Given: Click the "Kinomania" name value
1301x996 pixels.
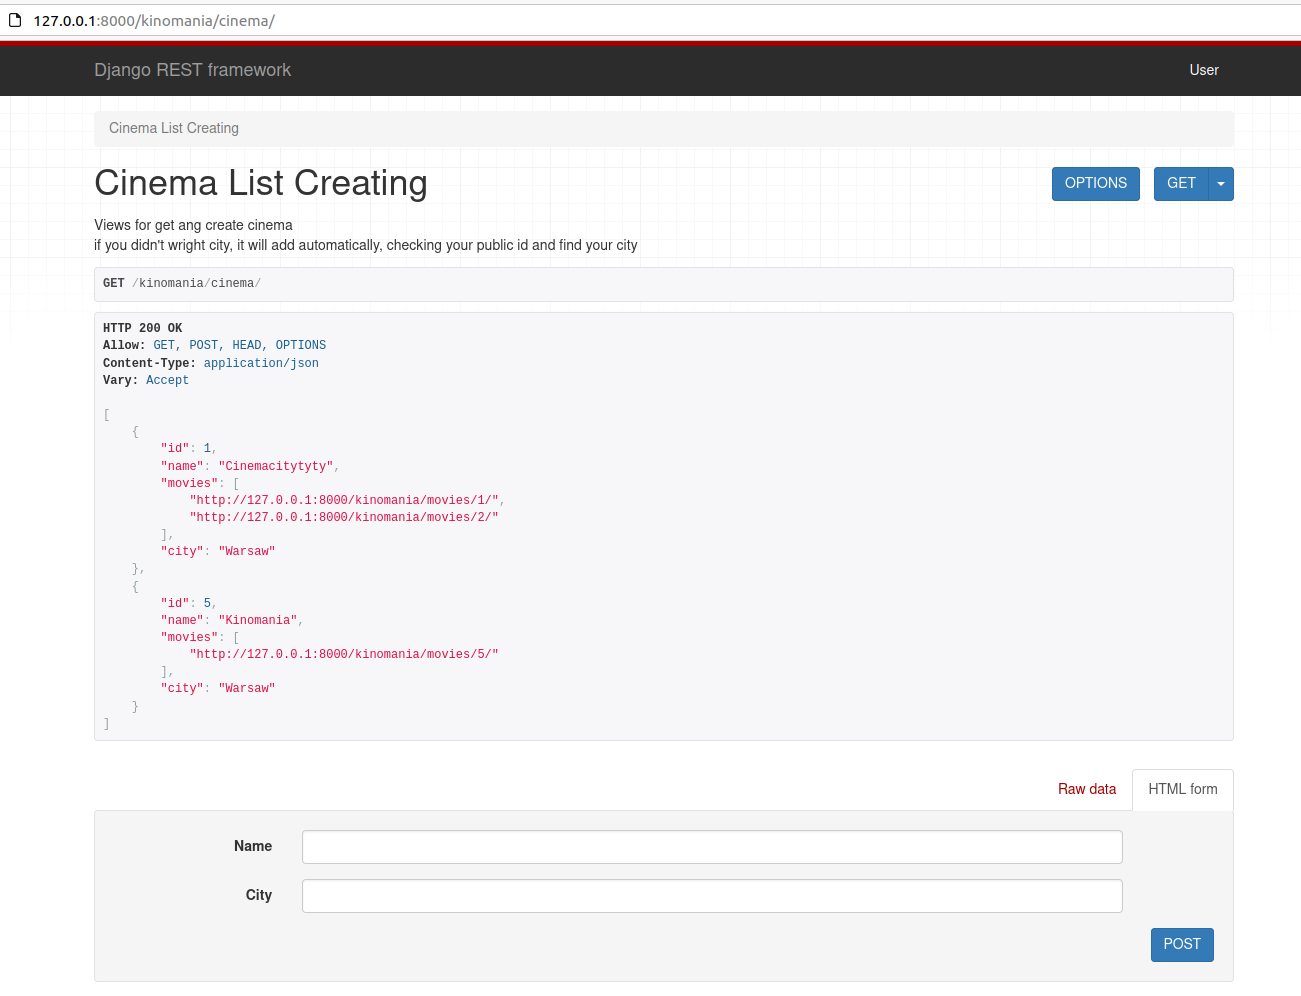Looking at the screenshot, I should 258,620.
